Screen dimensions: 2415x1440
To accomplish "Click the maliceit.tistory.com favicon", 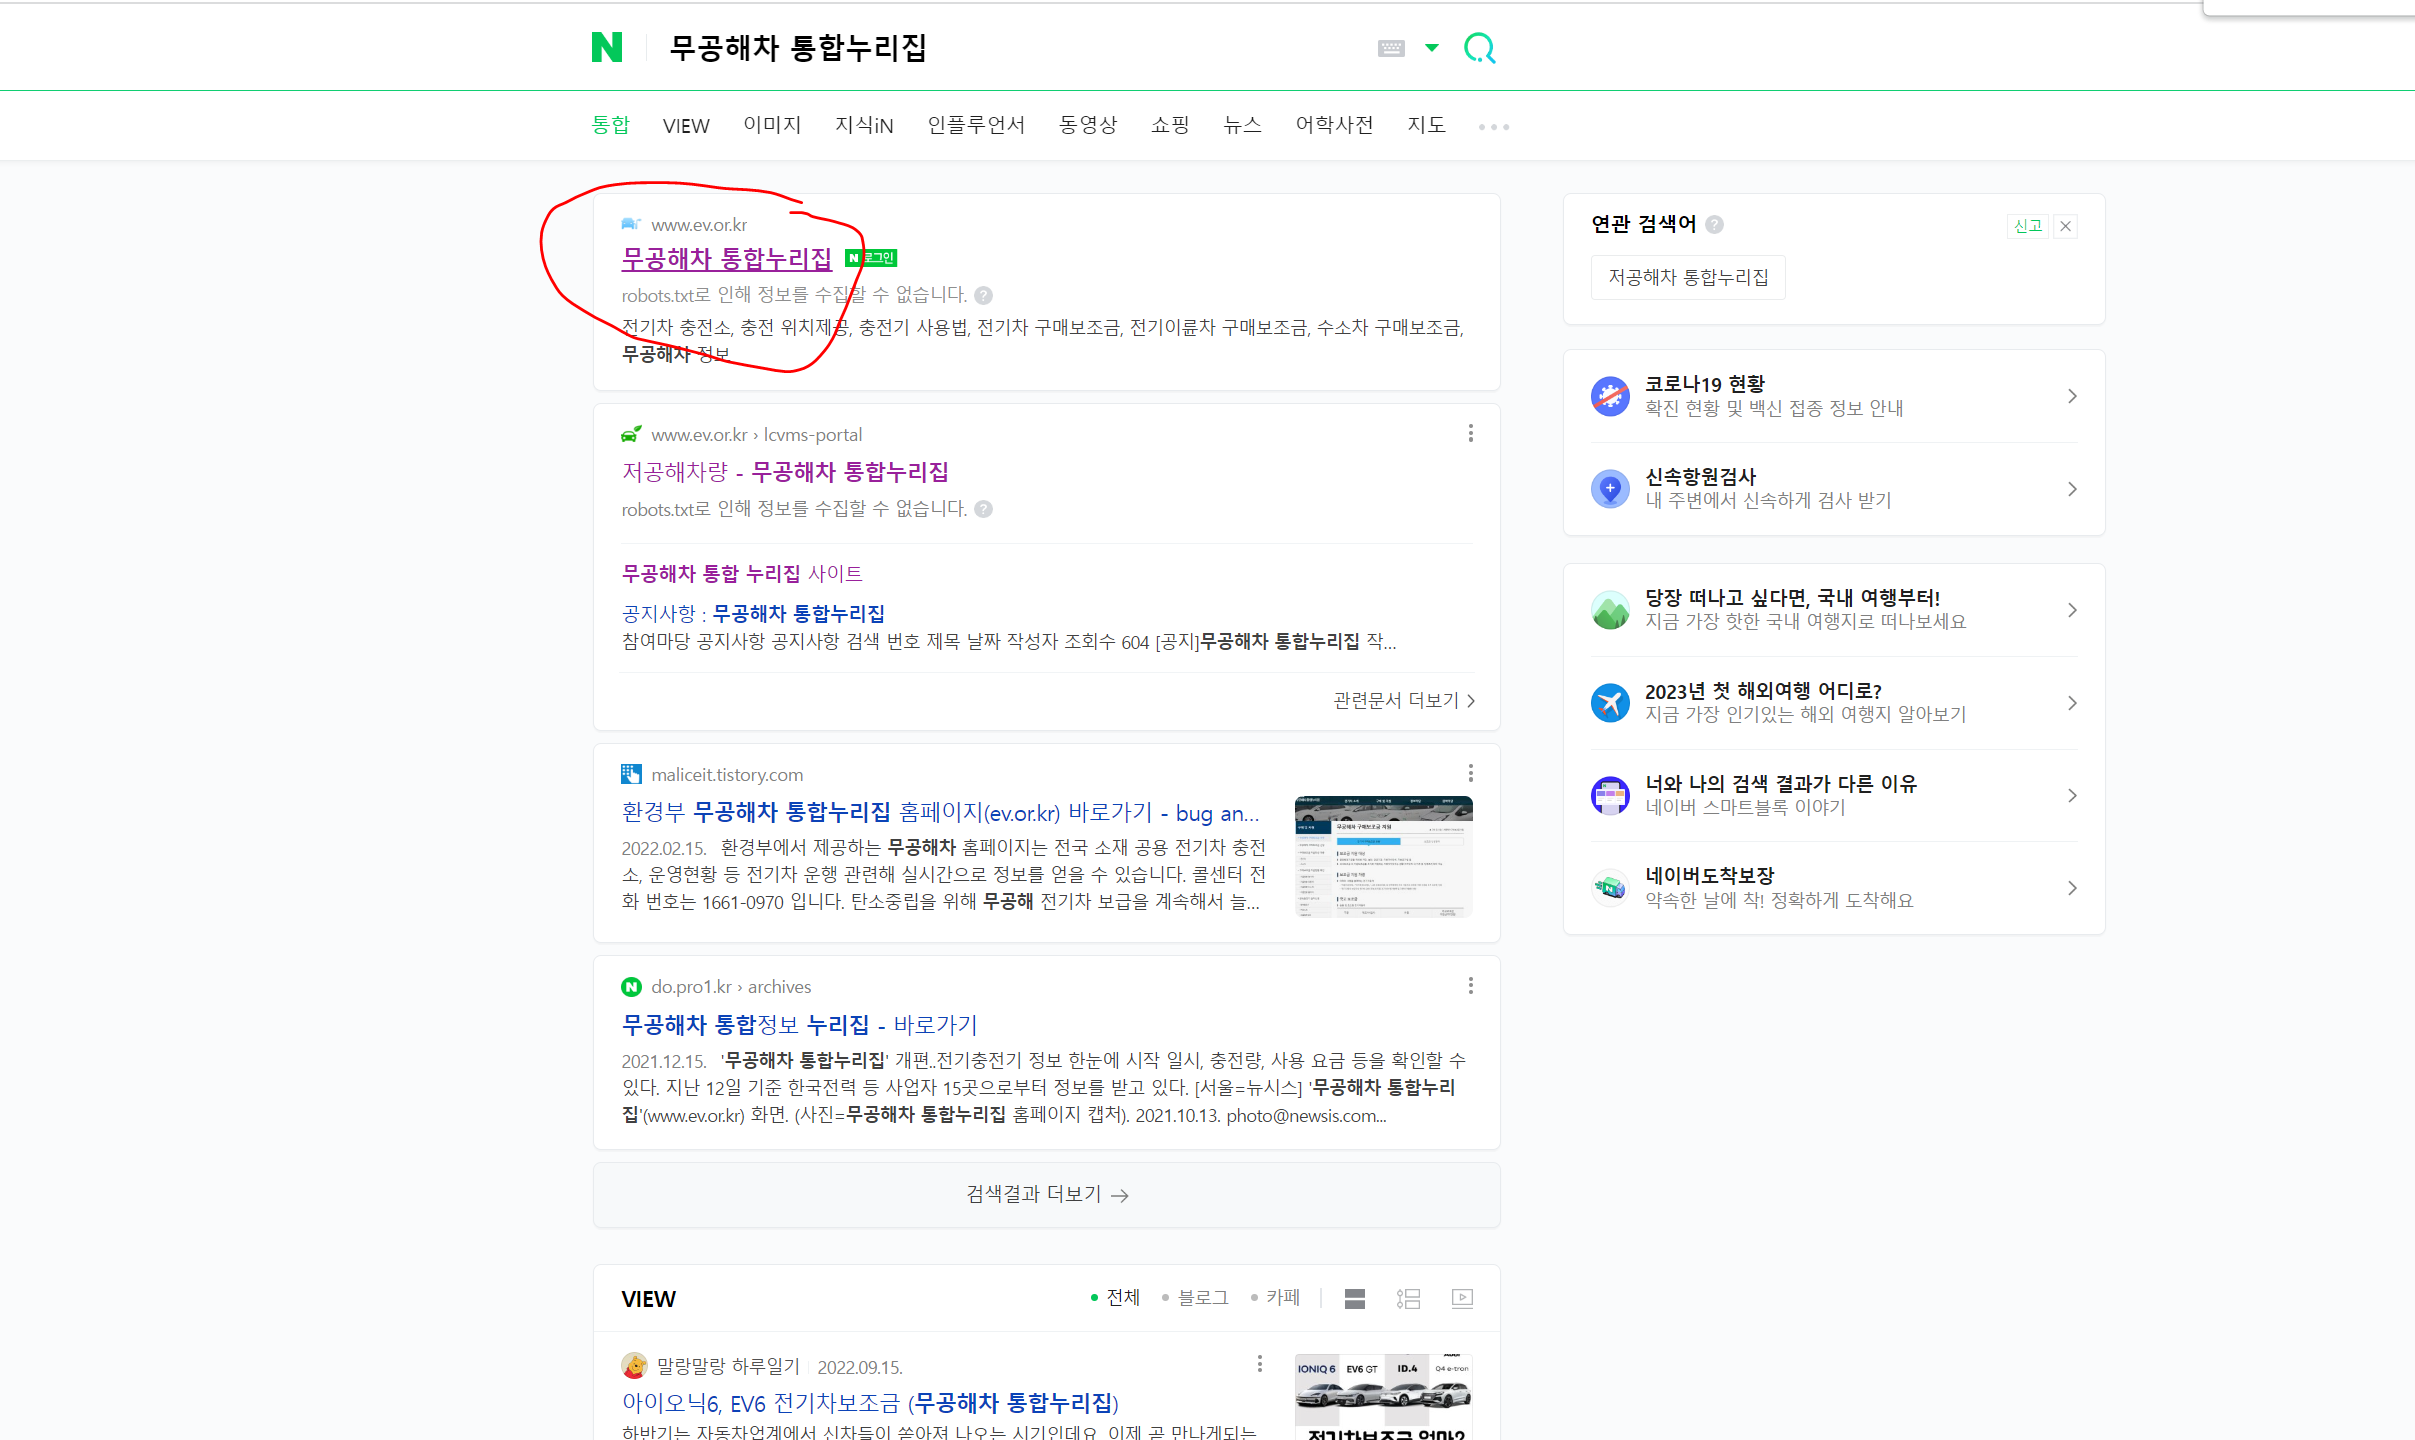I will 631,774.
